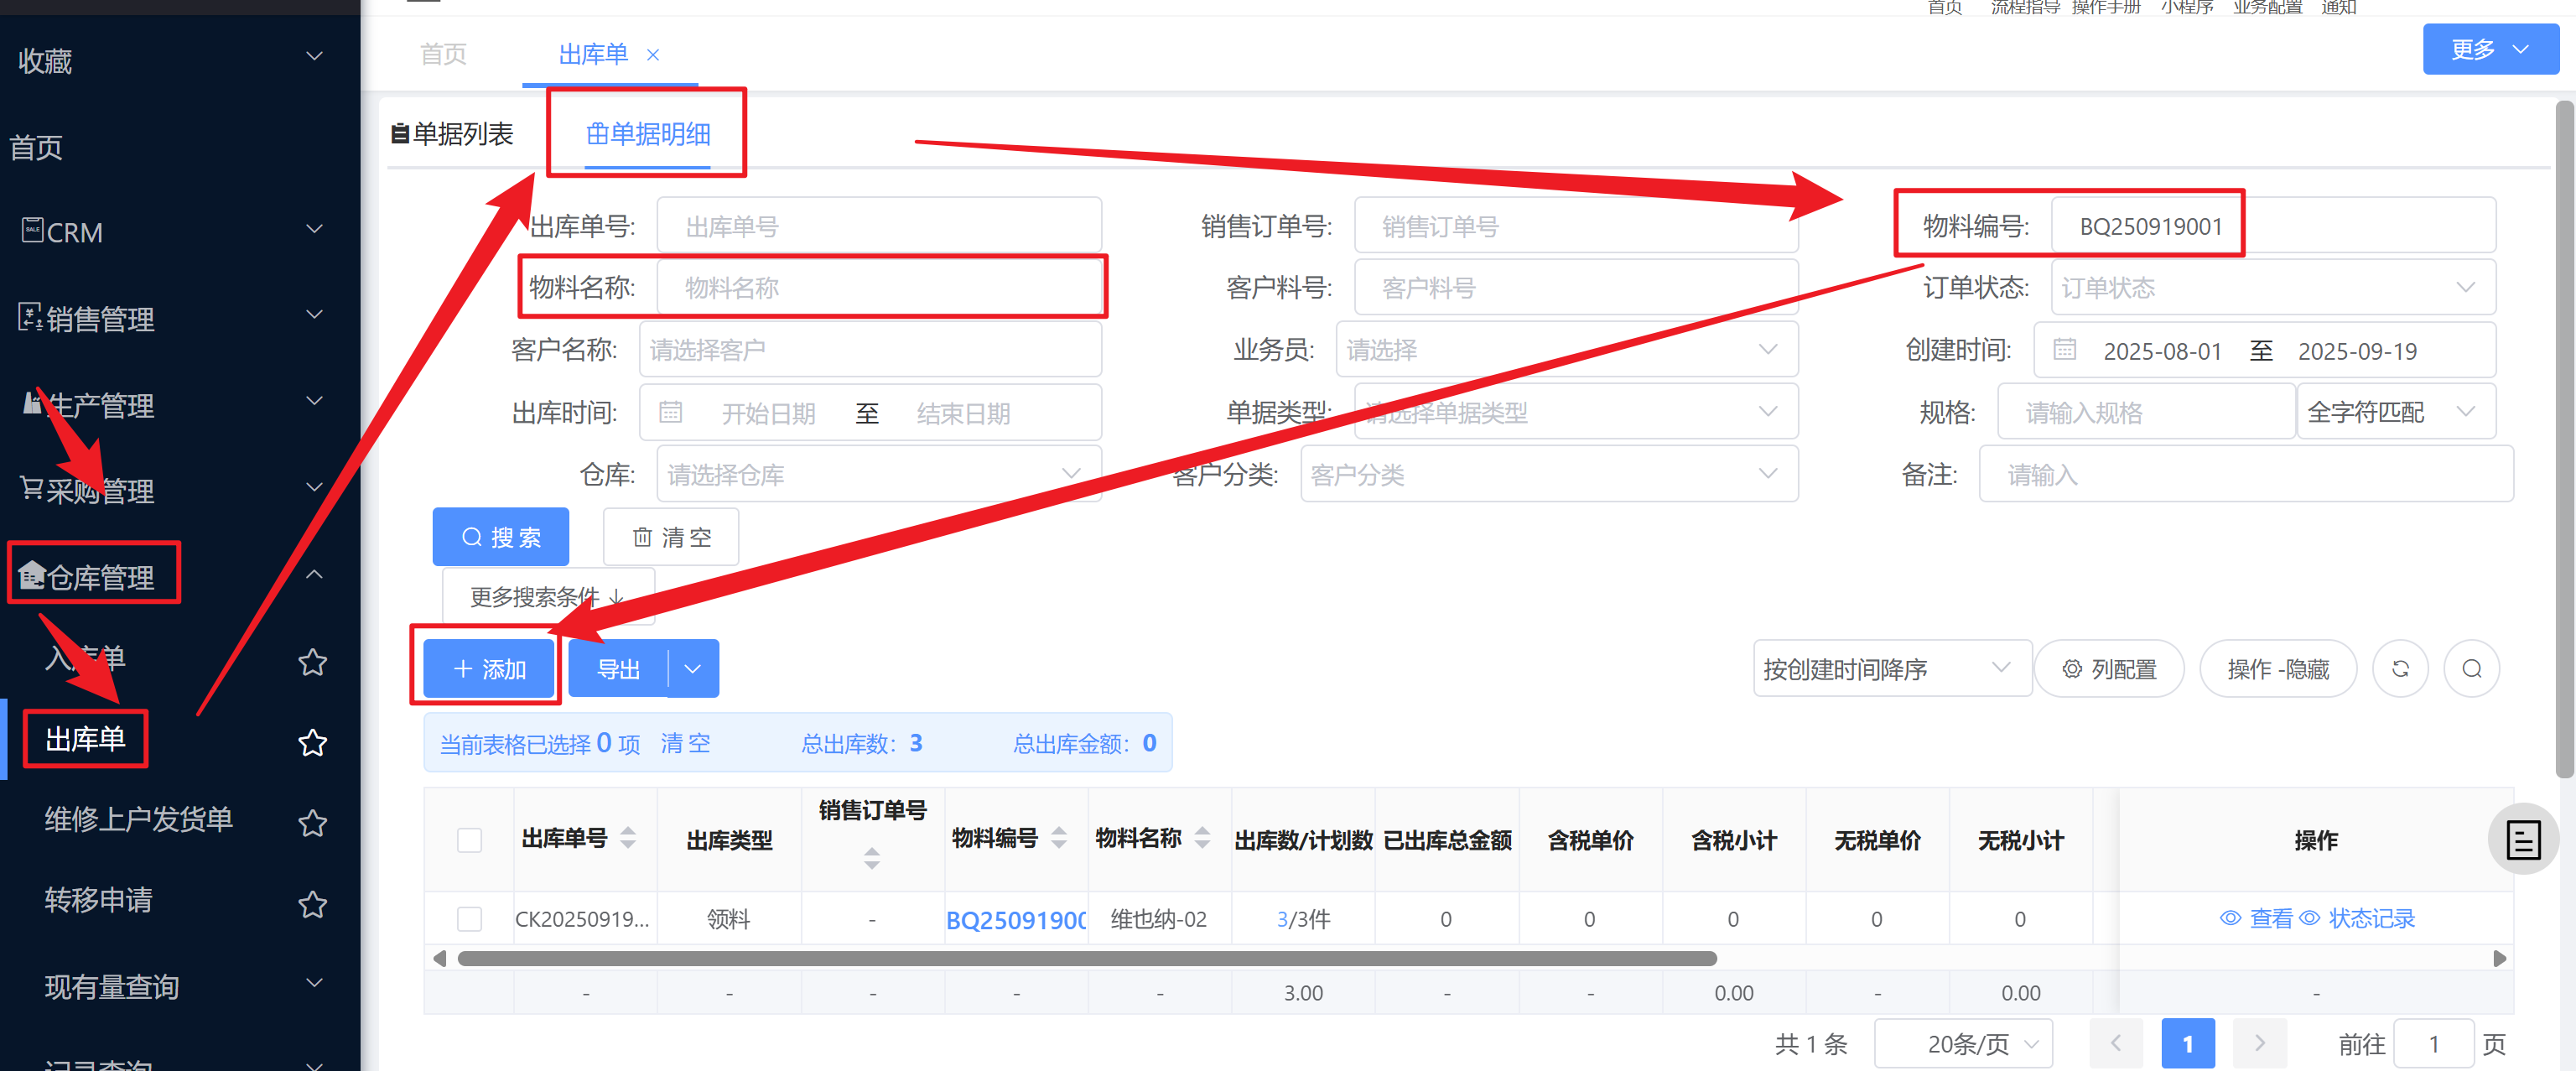The image size is (2576, 1071).
Task: Click 清空 link in selection info bar
Action: pos(685,742)
